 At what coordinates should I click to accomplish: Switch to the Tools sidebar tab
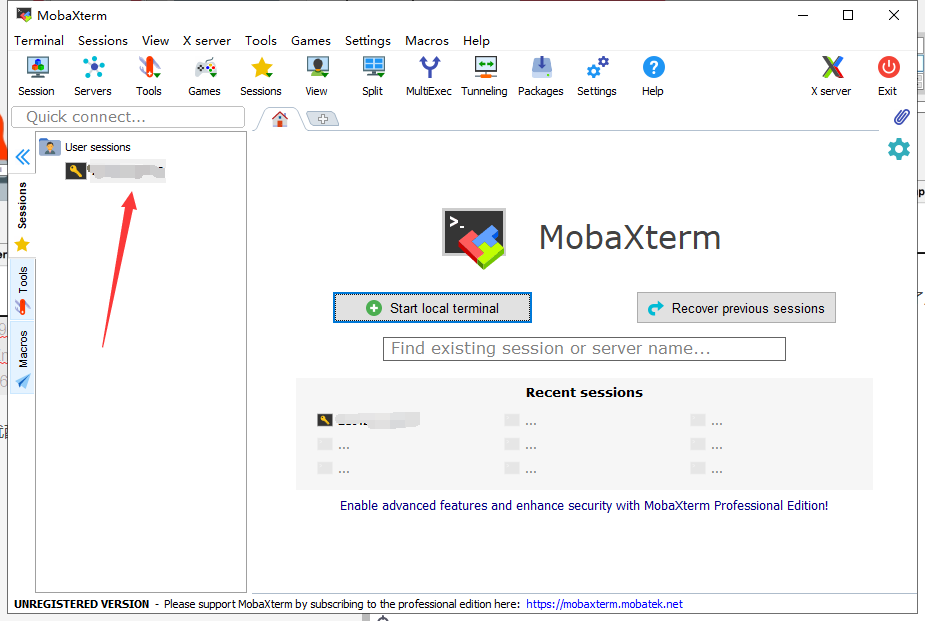click(22, 289)
